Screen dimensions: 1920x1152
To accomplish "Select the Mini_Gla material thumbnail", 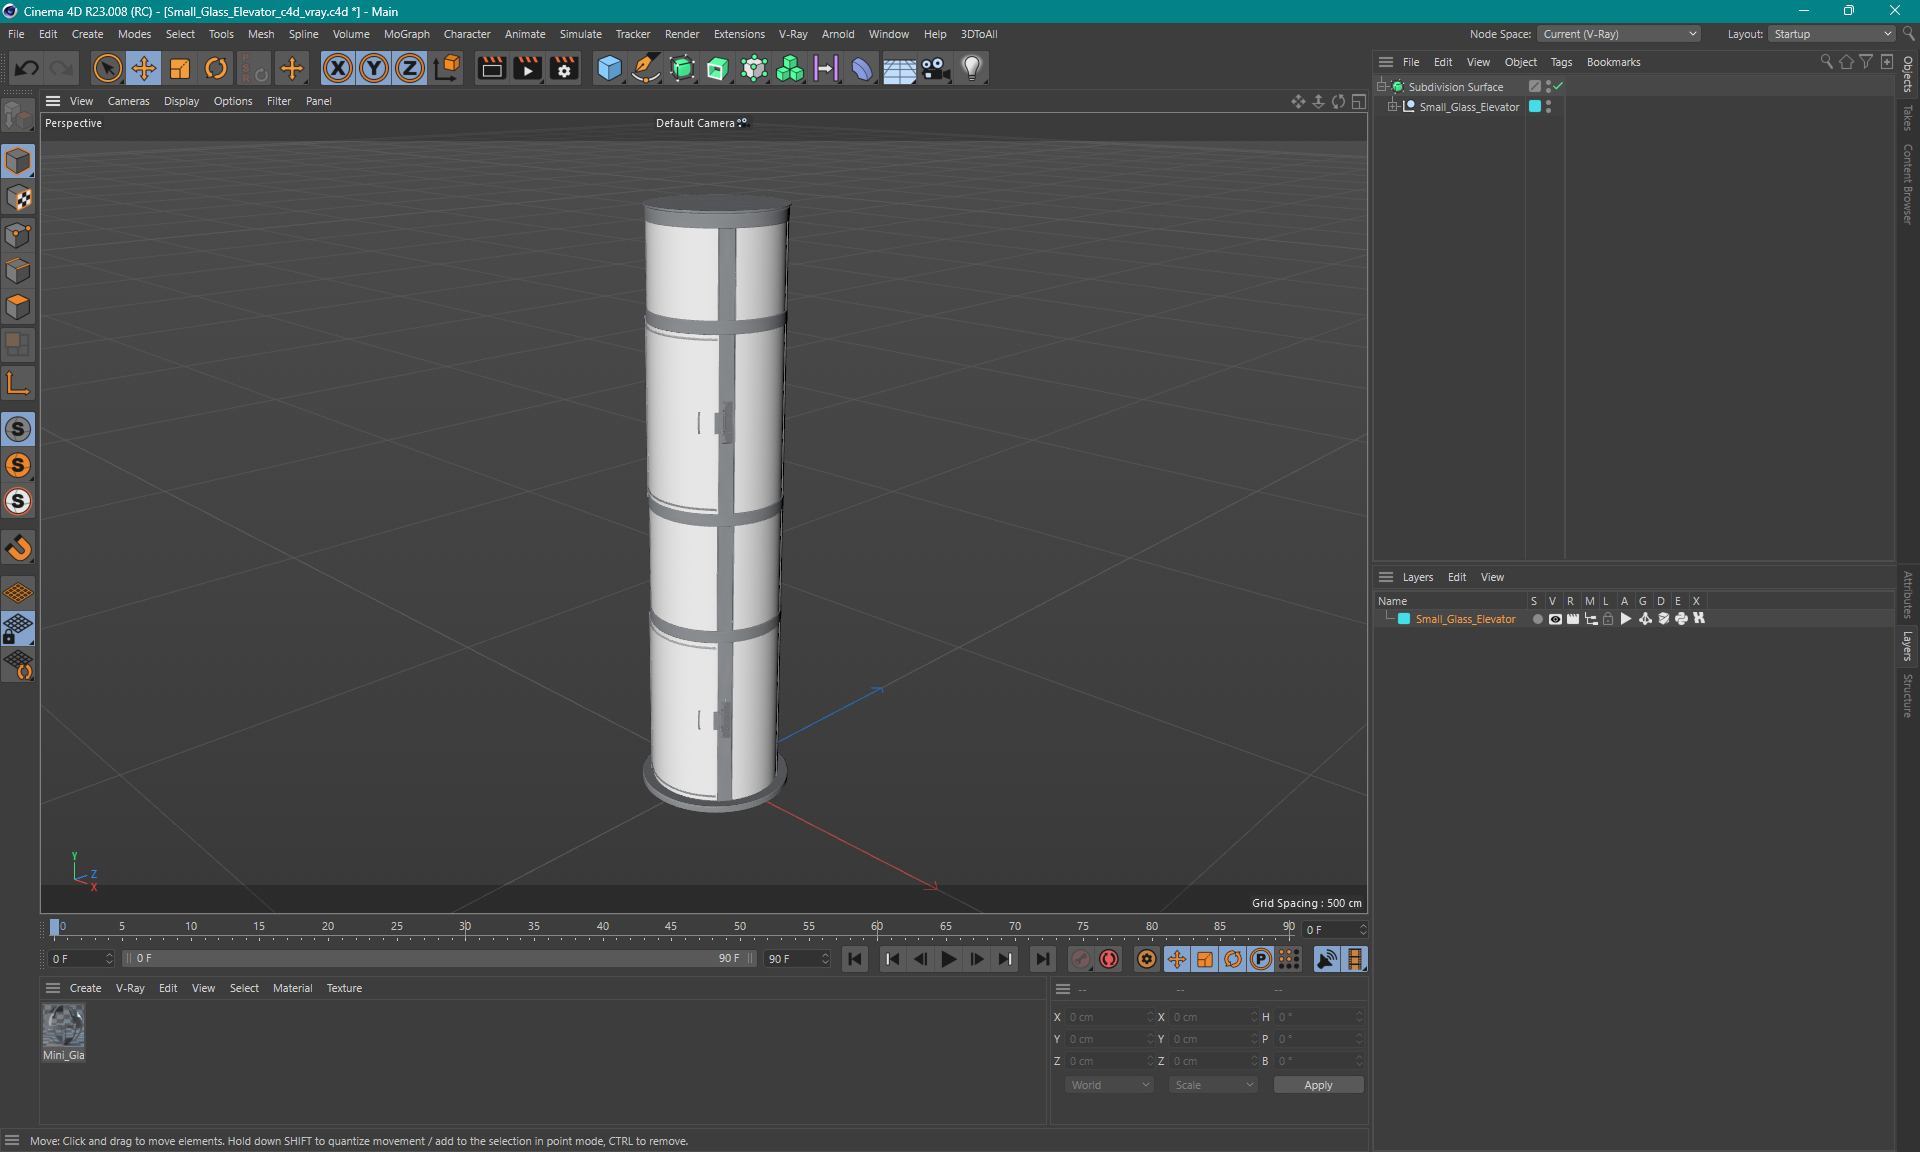I will [x=64, y=1025].
